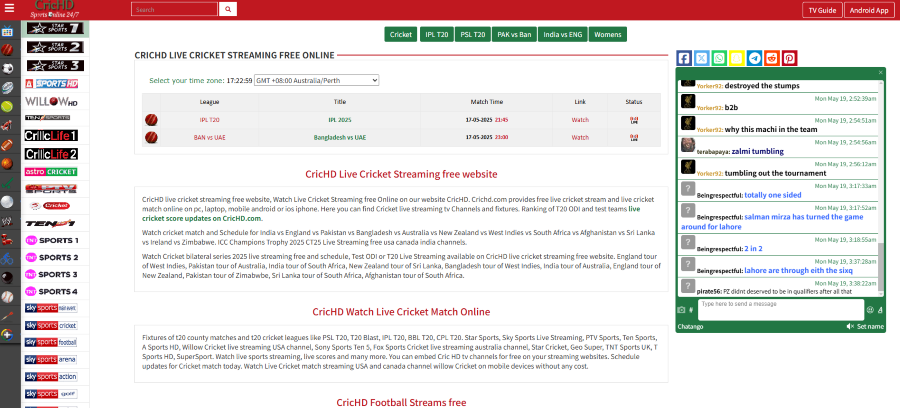Select the orange basketball sport icon
900x408 pixels.
point(7,163)
